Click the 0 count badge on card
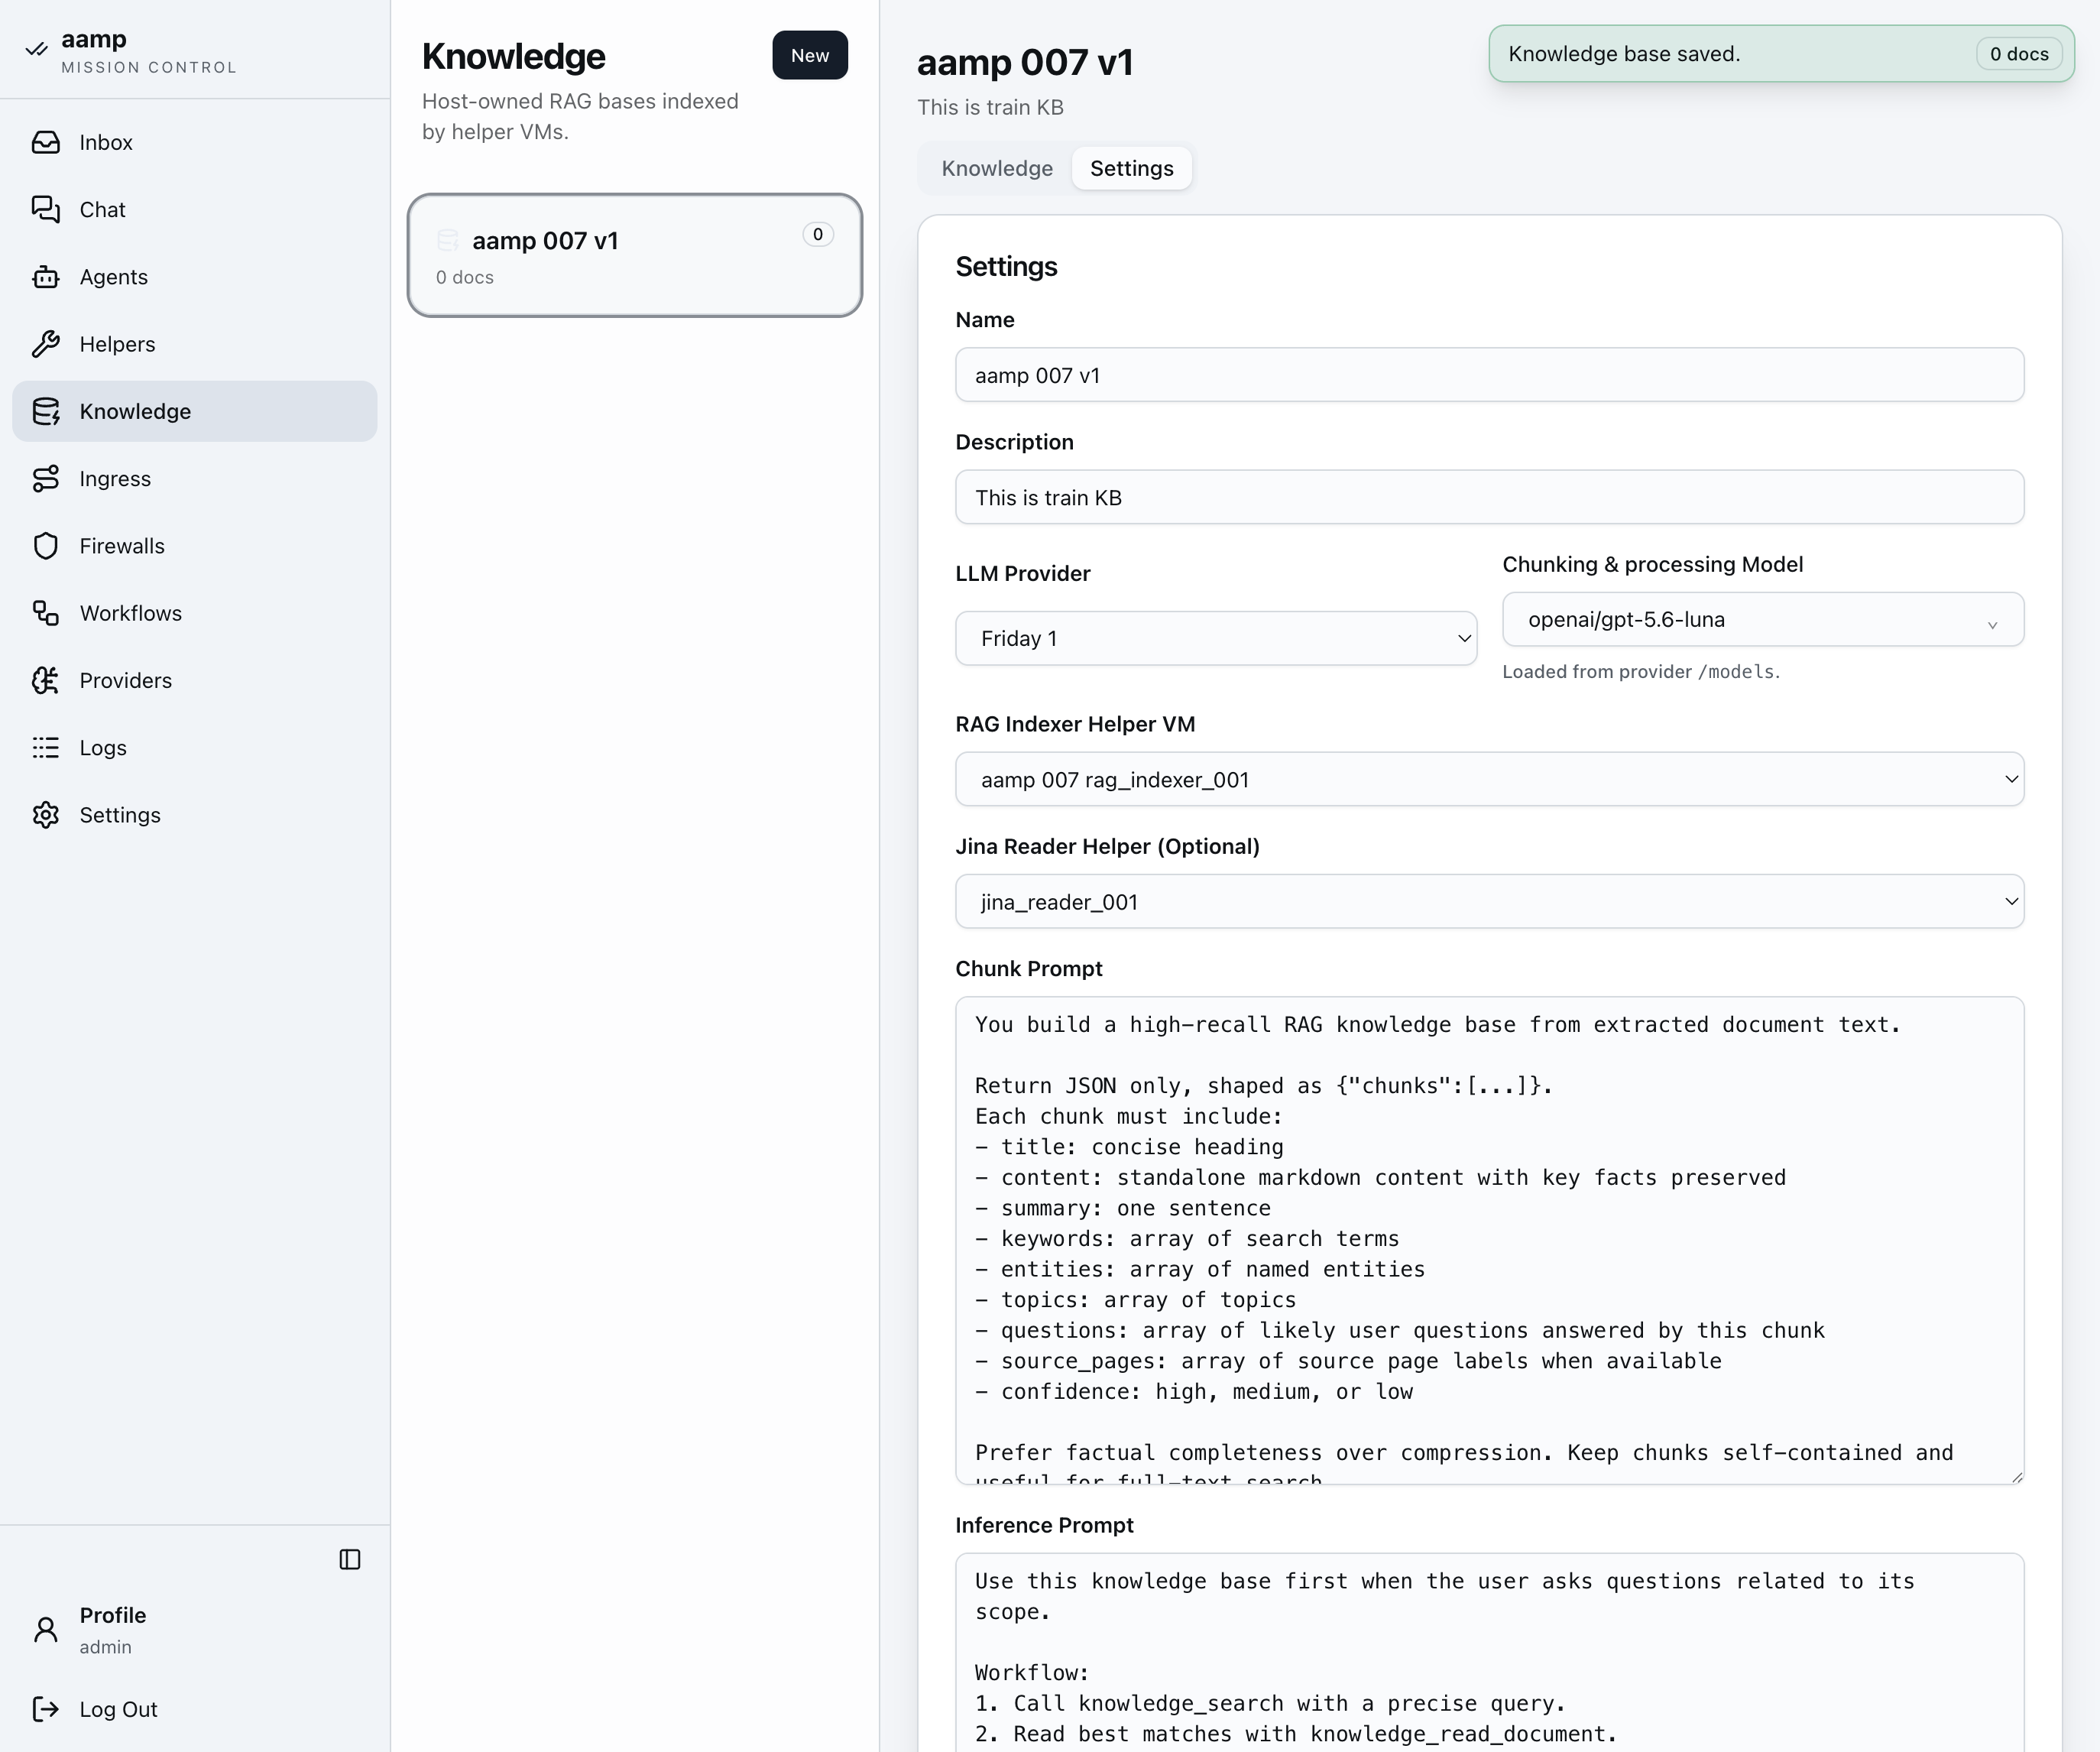2100x1752 pixels. click(x=817, y=234)
